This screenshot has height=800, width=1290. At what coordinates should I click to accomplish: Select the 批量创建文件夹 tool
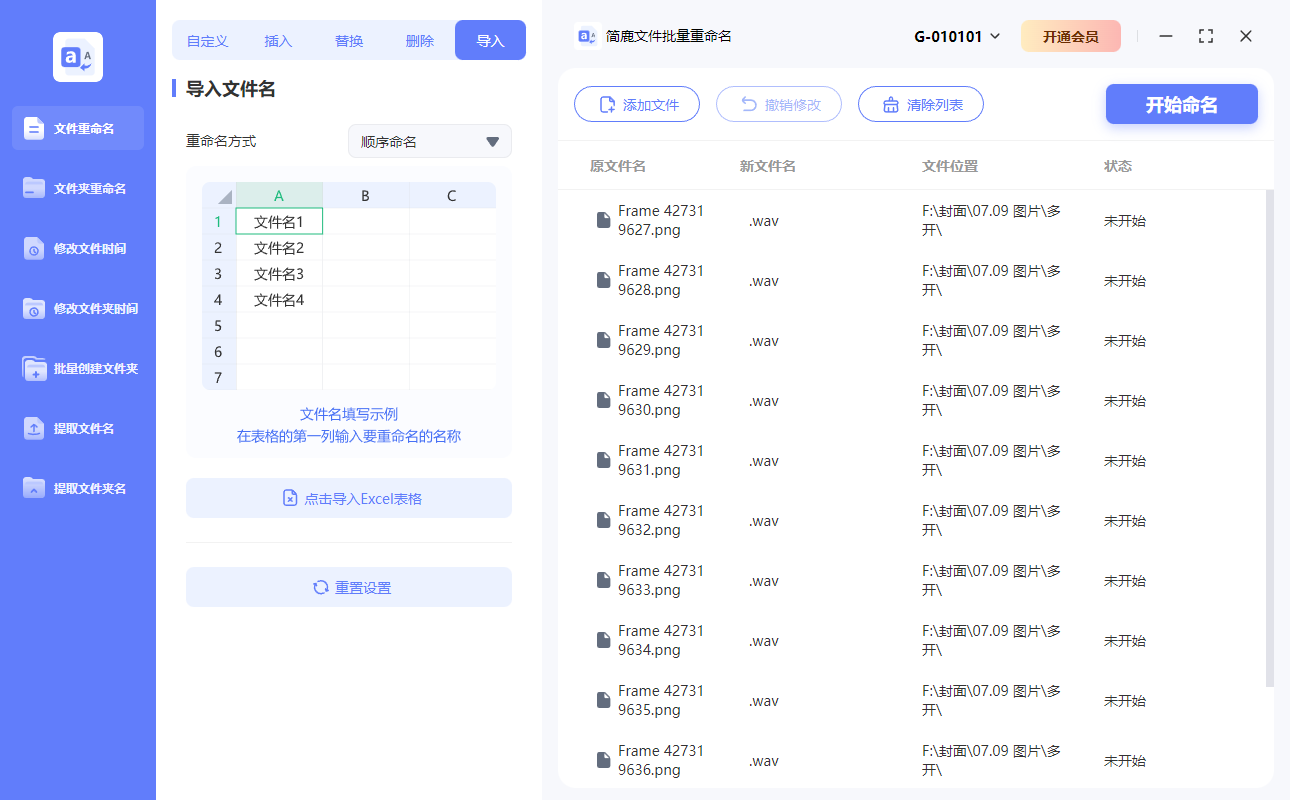(x=77, y=368)
